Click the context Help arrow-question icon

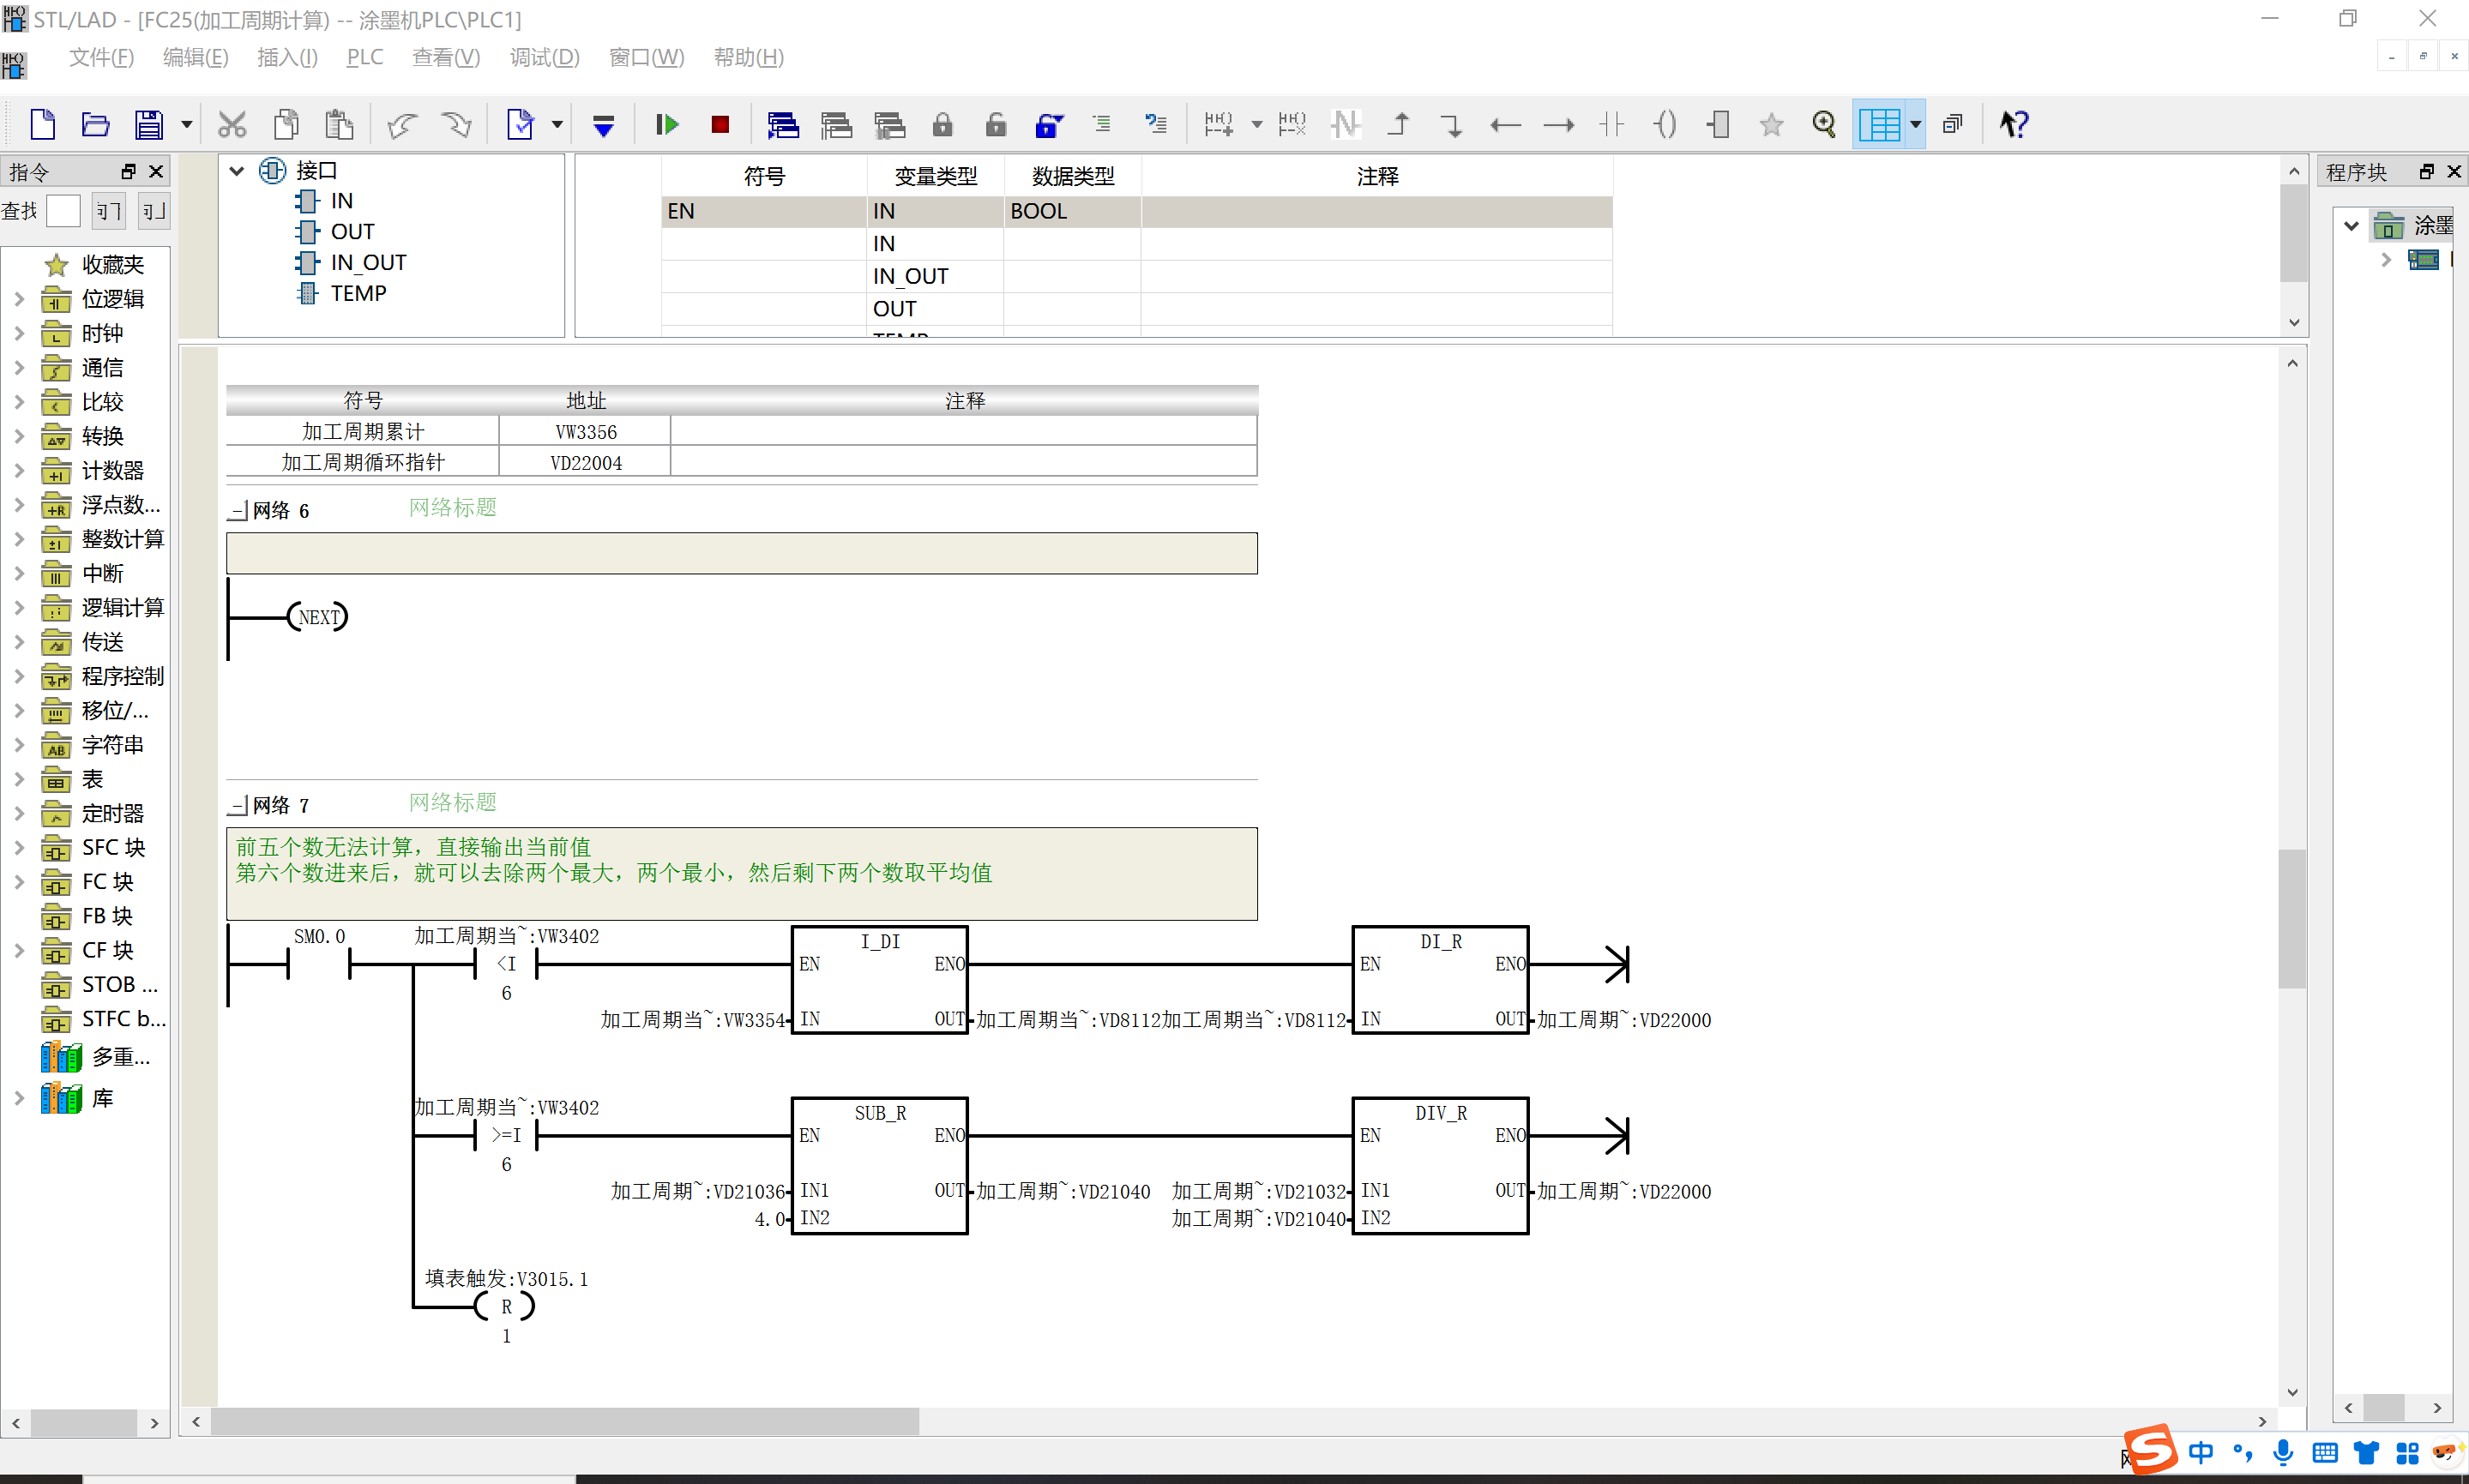2013,125
